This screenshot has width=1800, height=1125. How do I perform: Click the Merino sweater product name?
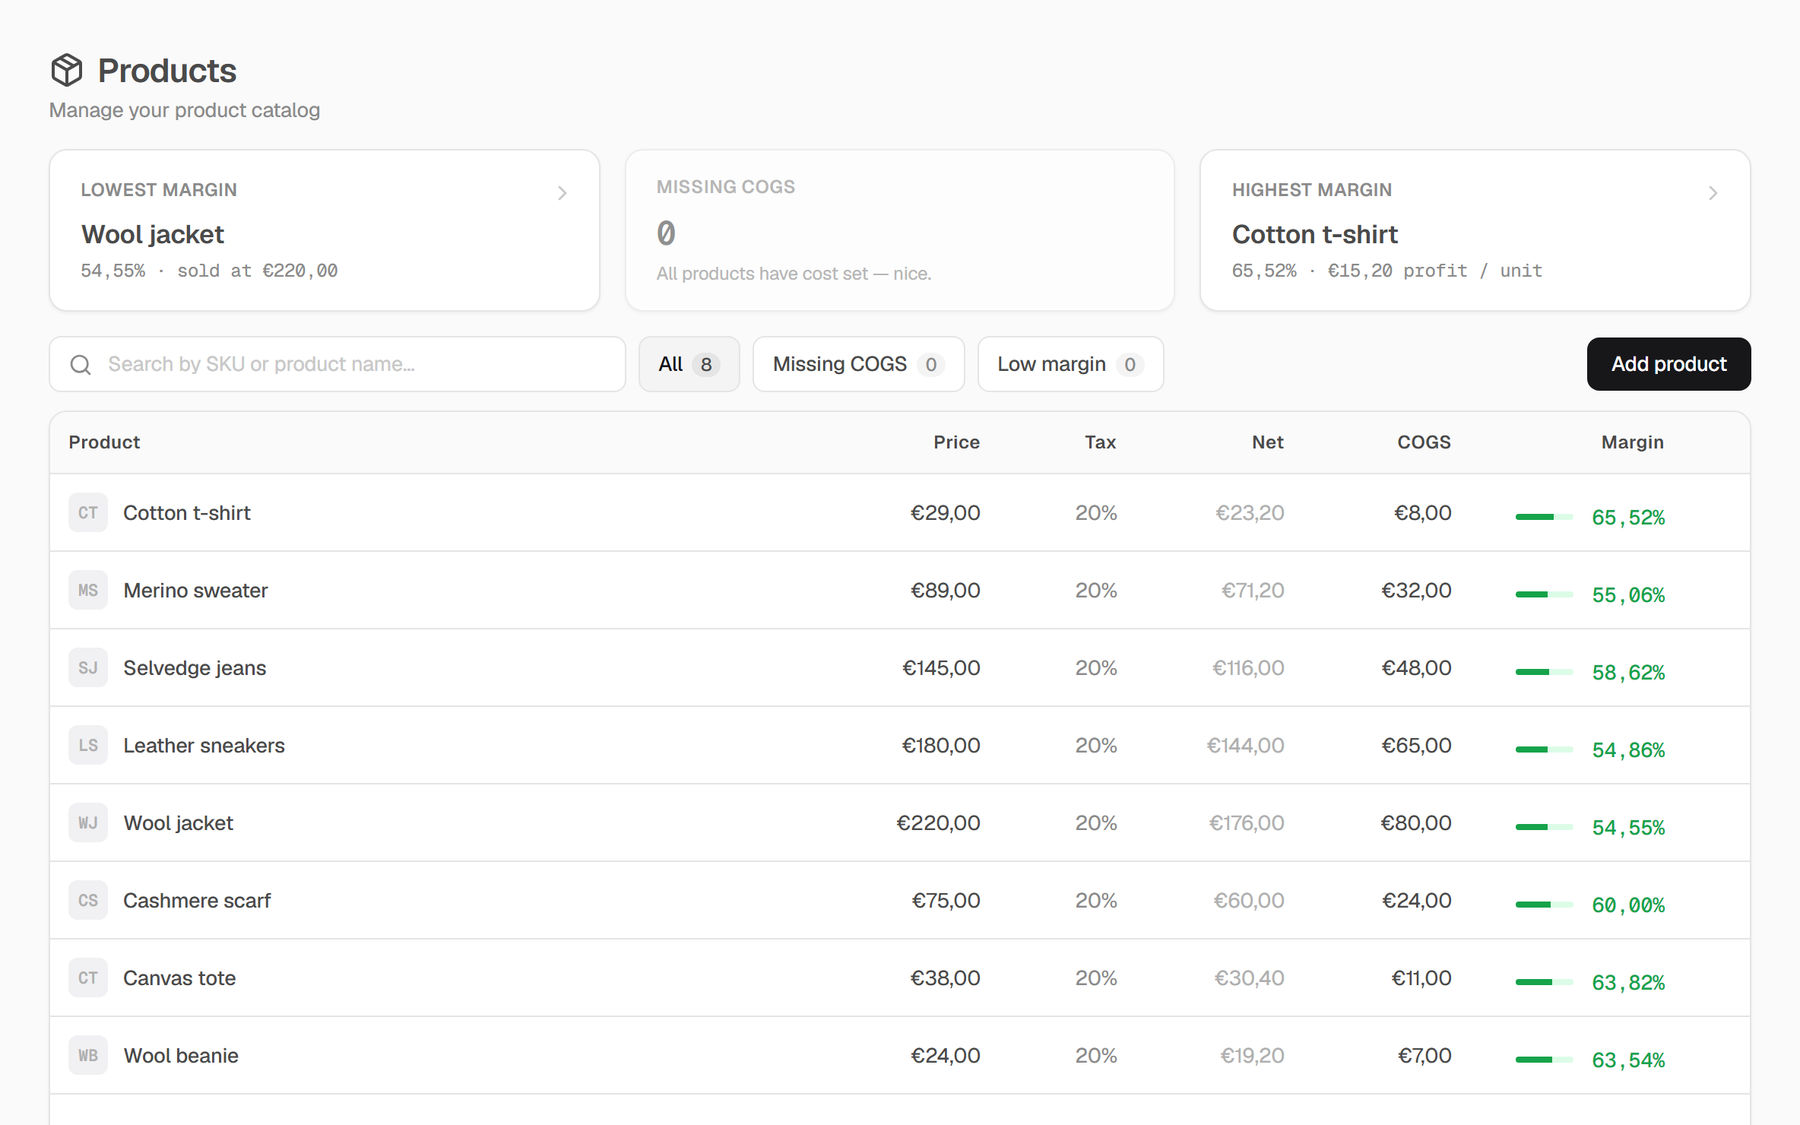click(x=196, y=590)
